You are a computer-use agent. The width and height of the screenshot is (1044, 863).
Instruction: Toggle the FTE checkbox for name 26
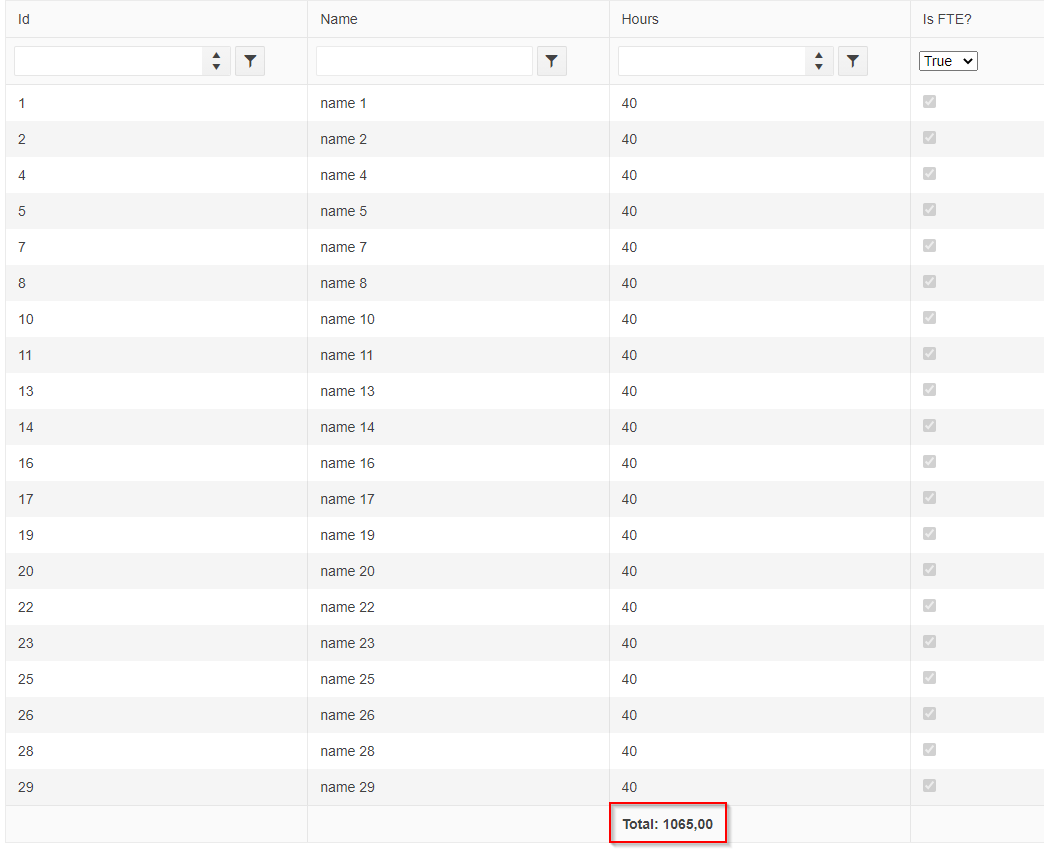[929, 713]
